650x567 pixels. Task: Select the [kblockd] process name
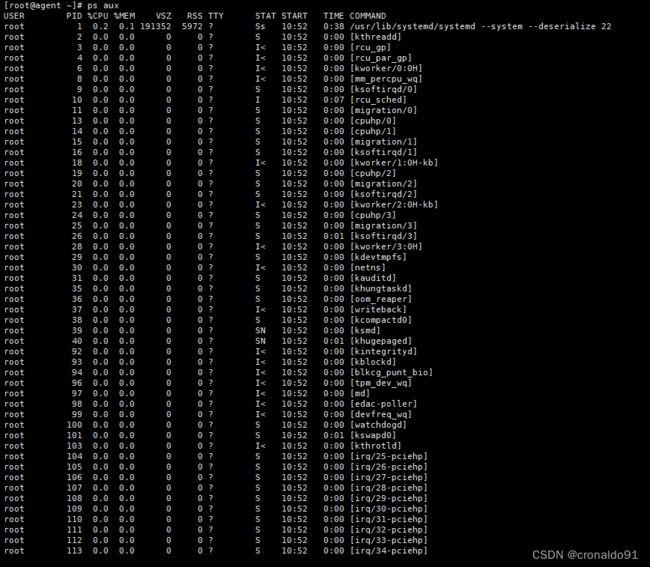click(x=373, y=362)
